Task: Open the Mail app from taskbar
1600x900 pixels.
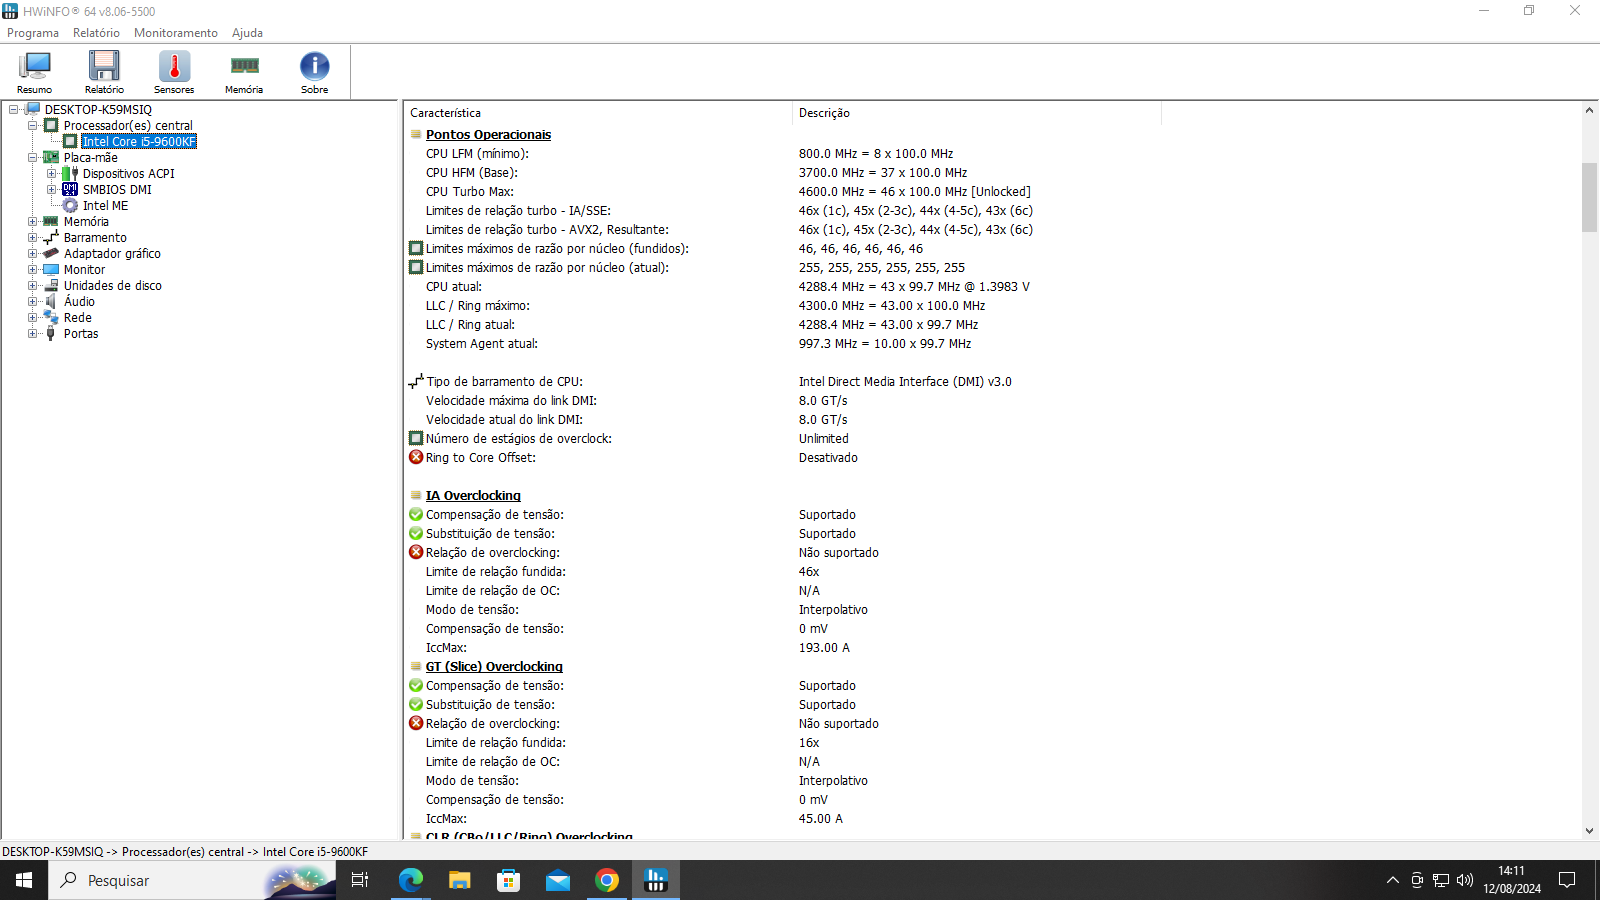Action: [558, 880]
